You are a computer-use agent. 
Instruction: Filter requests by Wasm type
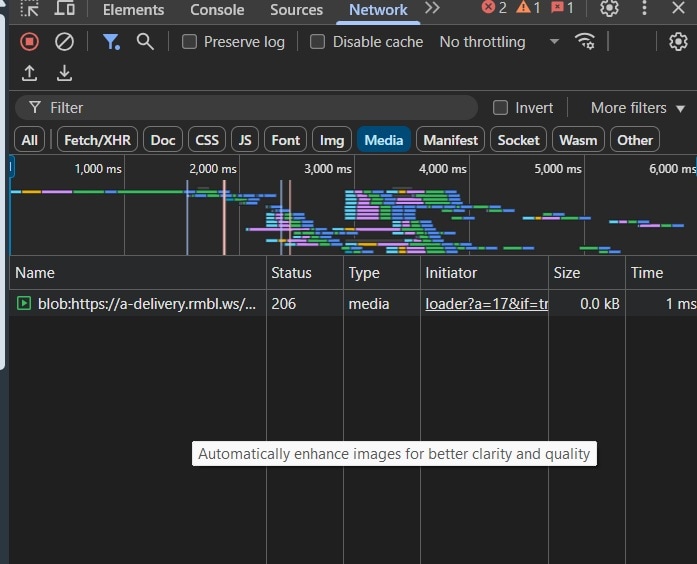click(578, 140)
